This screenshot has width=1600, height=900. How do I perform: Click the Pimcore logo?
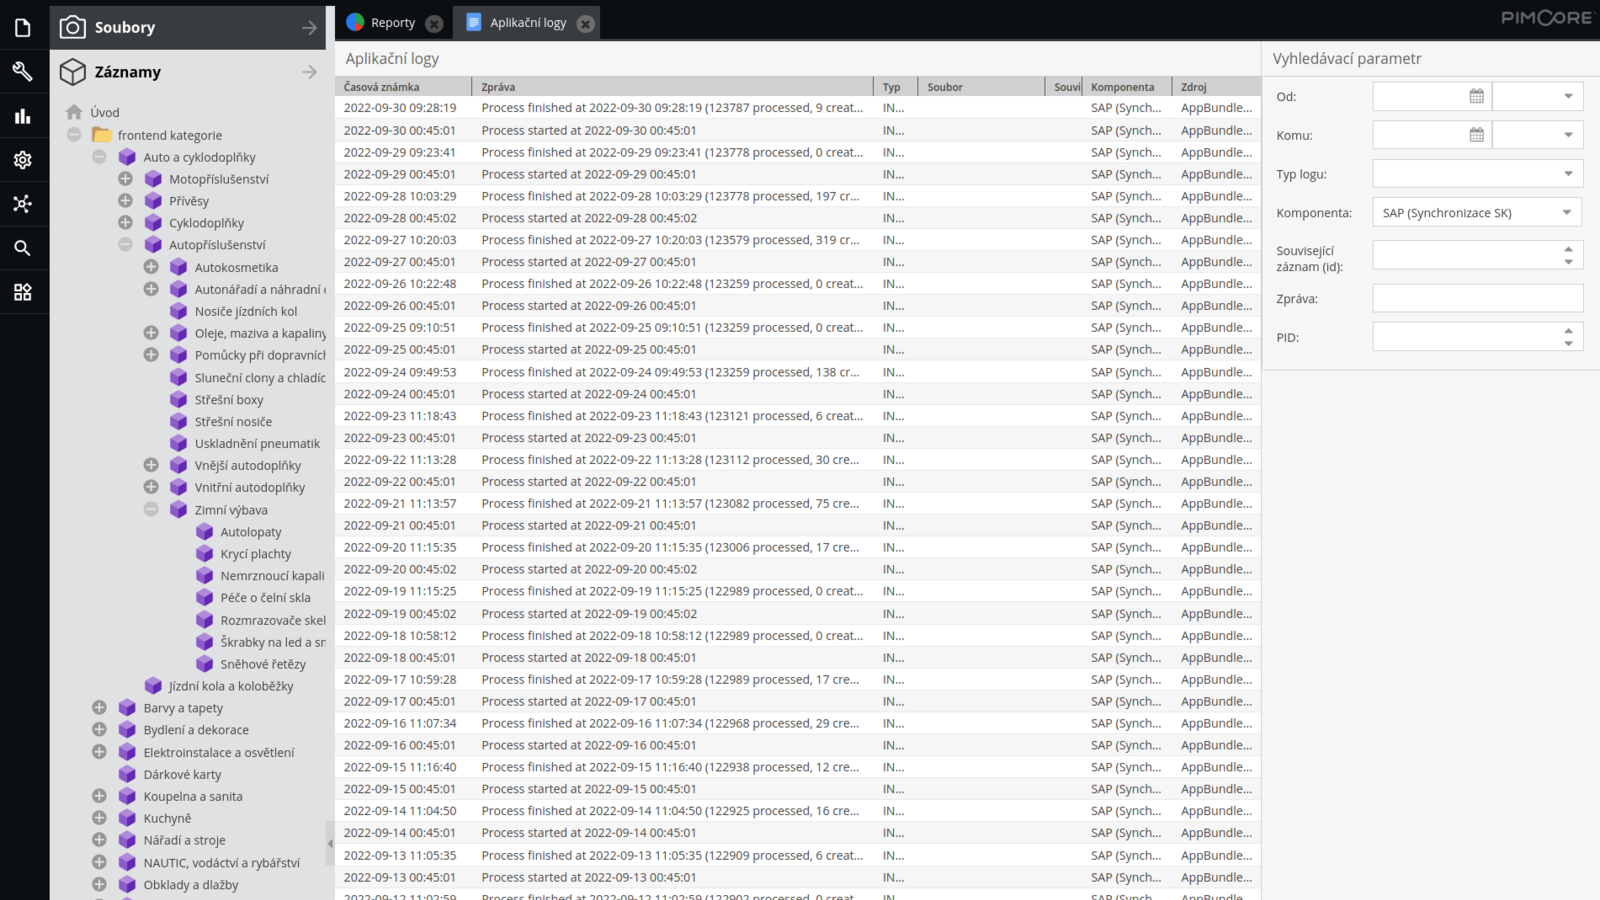1546,18
